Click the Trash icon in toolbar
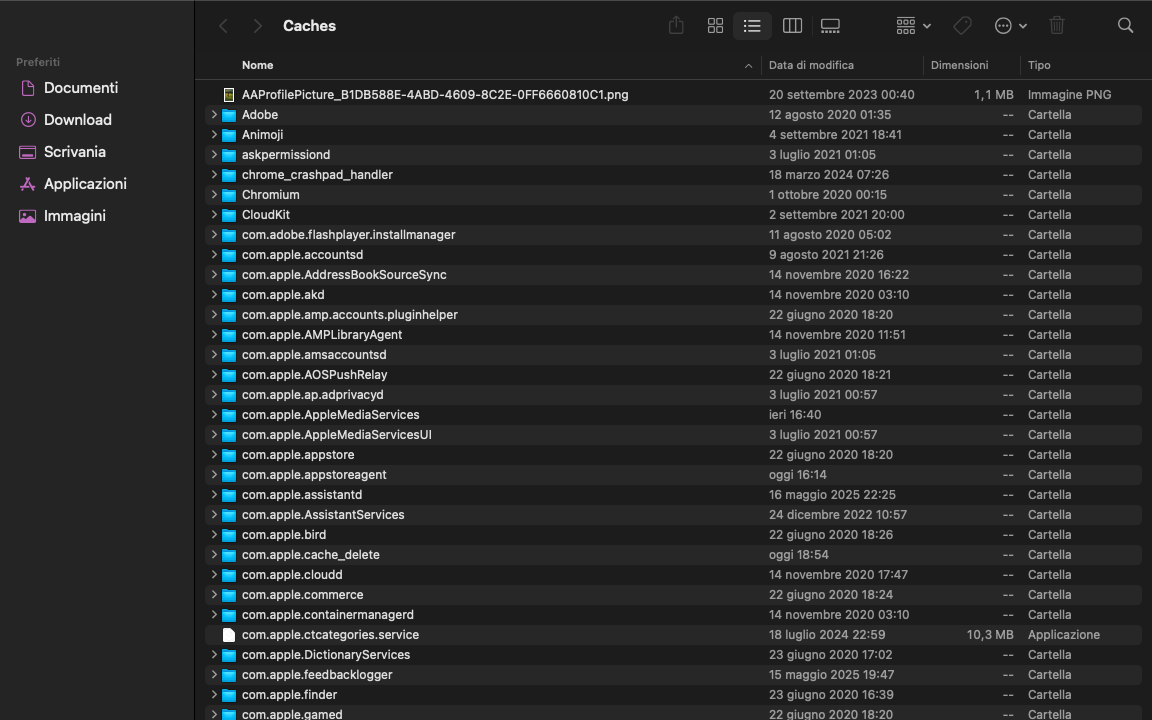This screenshot has width=1152, height=720. click(1057, 25)
